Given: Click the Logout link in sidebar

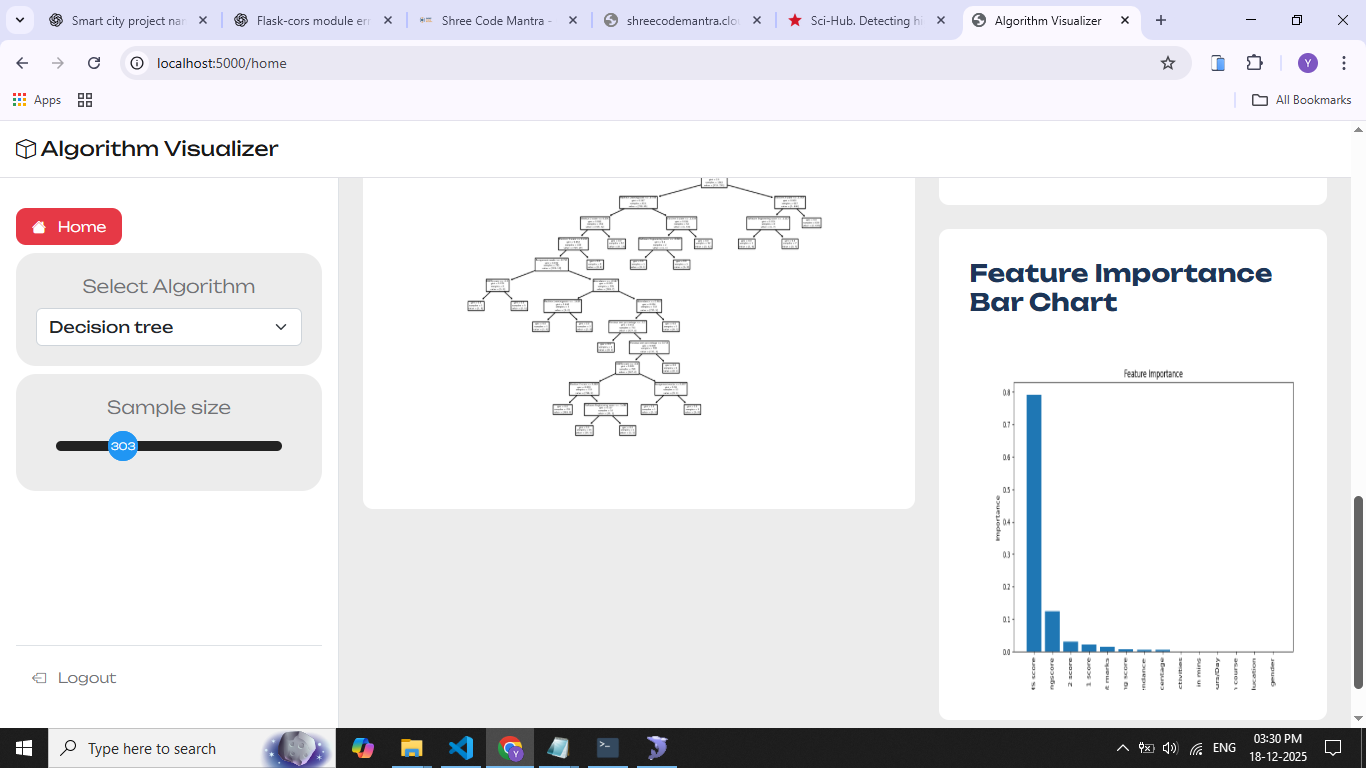Looking at the screenshot, I should point(86,678).
